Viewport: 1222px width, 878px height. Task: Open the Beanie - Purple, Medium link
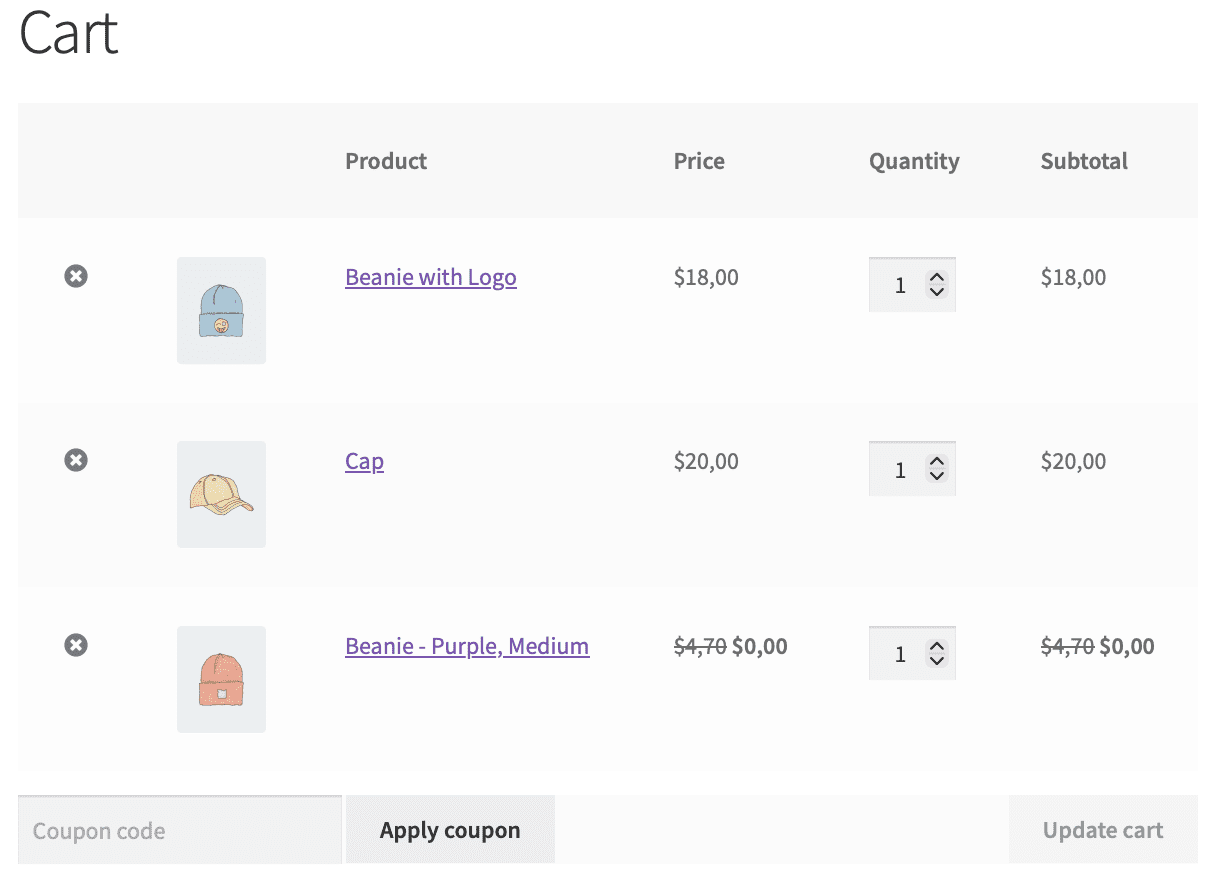point(467,646)
